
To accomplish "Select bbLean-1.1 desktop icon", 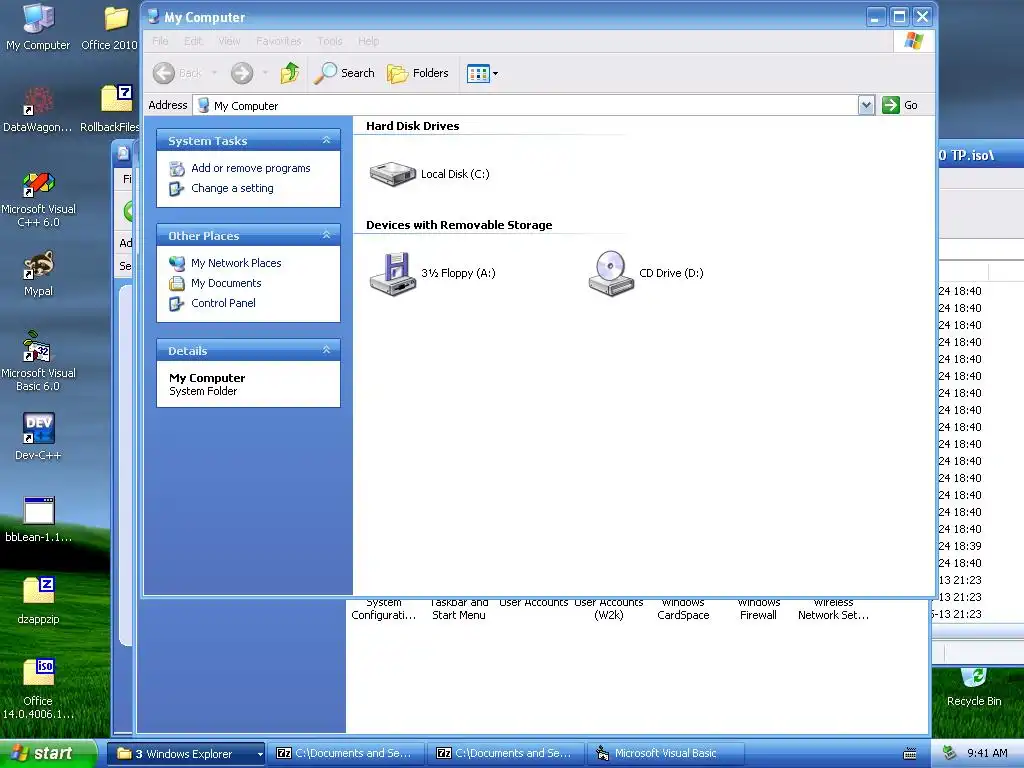I will (38, 520).
